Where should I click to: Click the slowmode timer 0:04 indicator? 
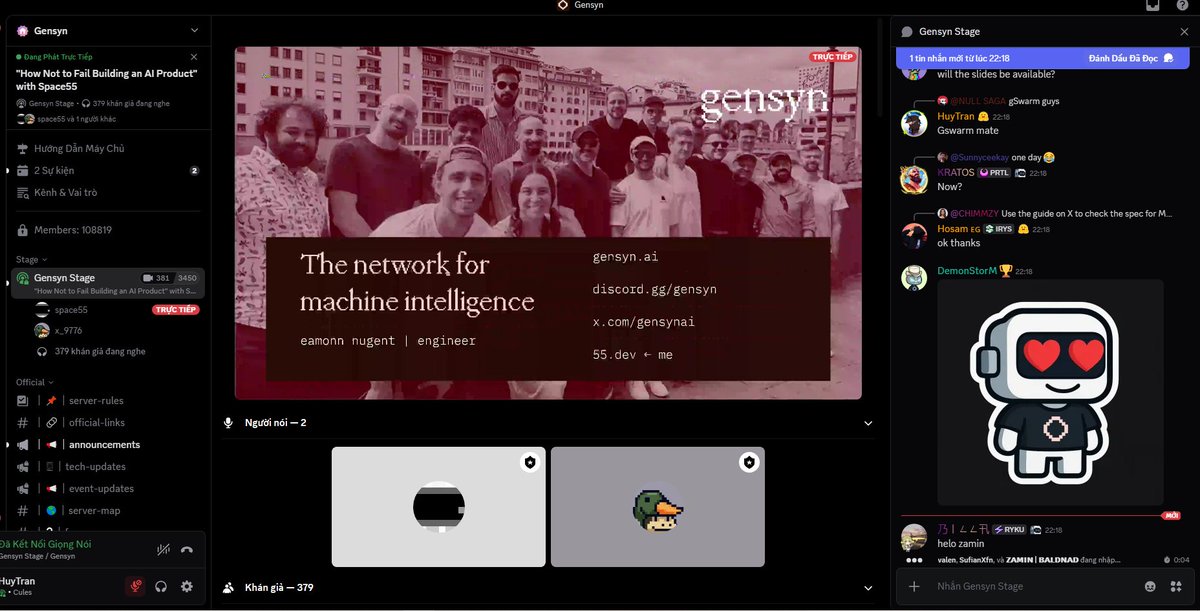1176,560
